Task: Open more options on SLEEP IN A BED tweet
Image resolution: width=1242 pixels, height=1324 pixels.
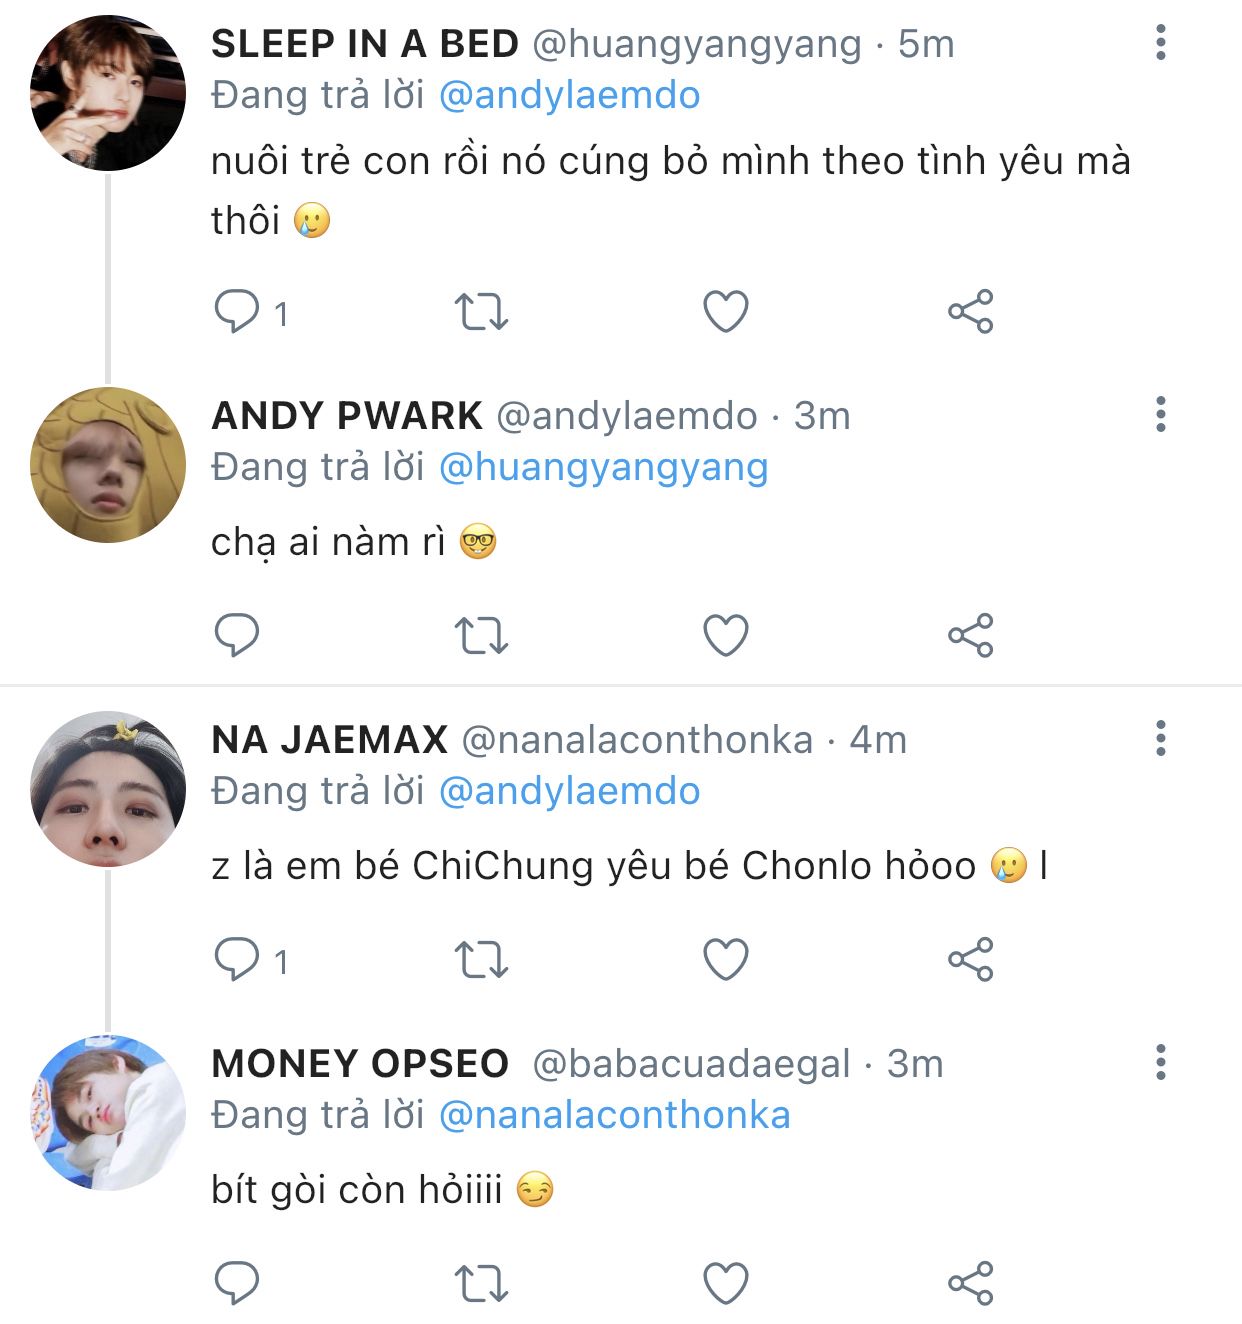Action: (x=1160, y=43)
